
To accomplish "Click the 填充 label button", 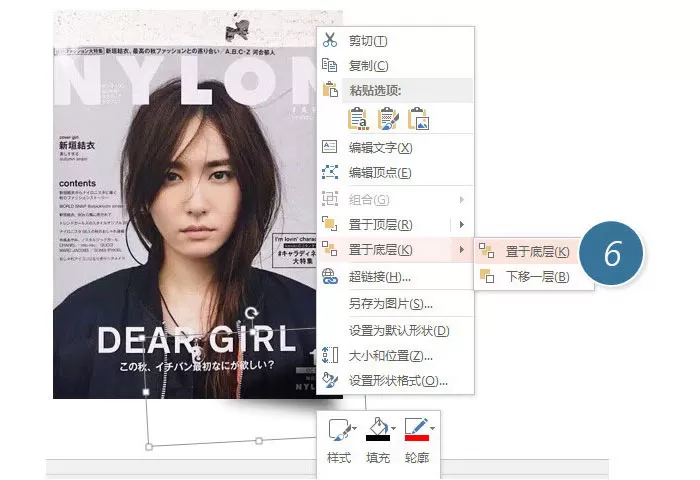I will click(x=378, y=458).
